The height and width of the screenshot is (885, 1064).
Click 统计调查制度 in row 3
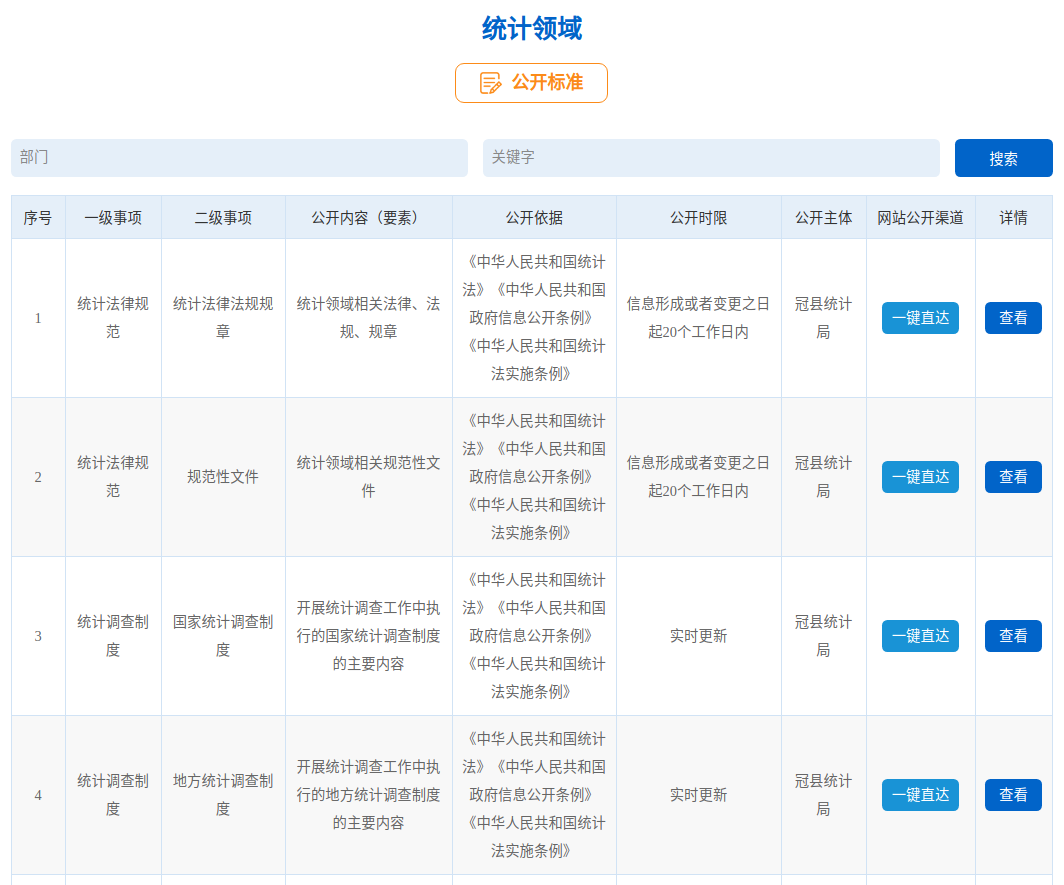113,636
